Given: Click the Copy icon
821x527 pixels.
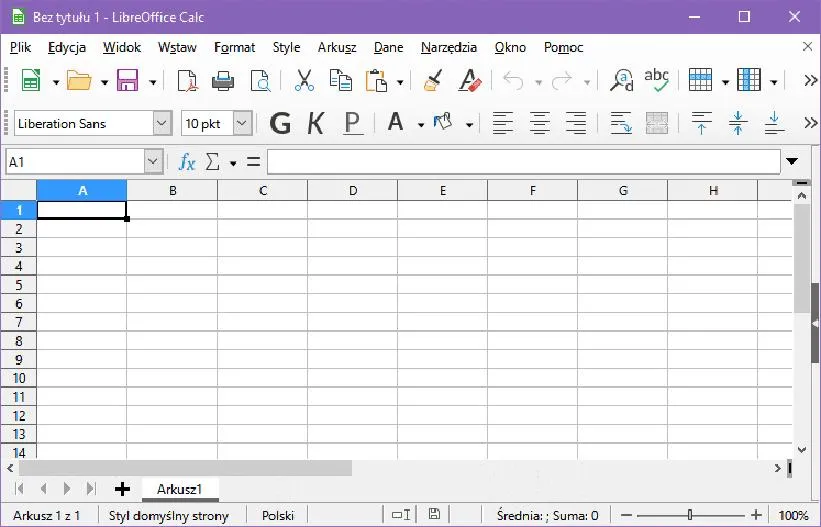Looking at the screenshot, I should pos(340,81).
